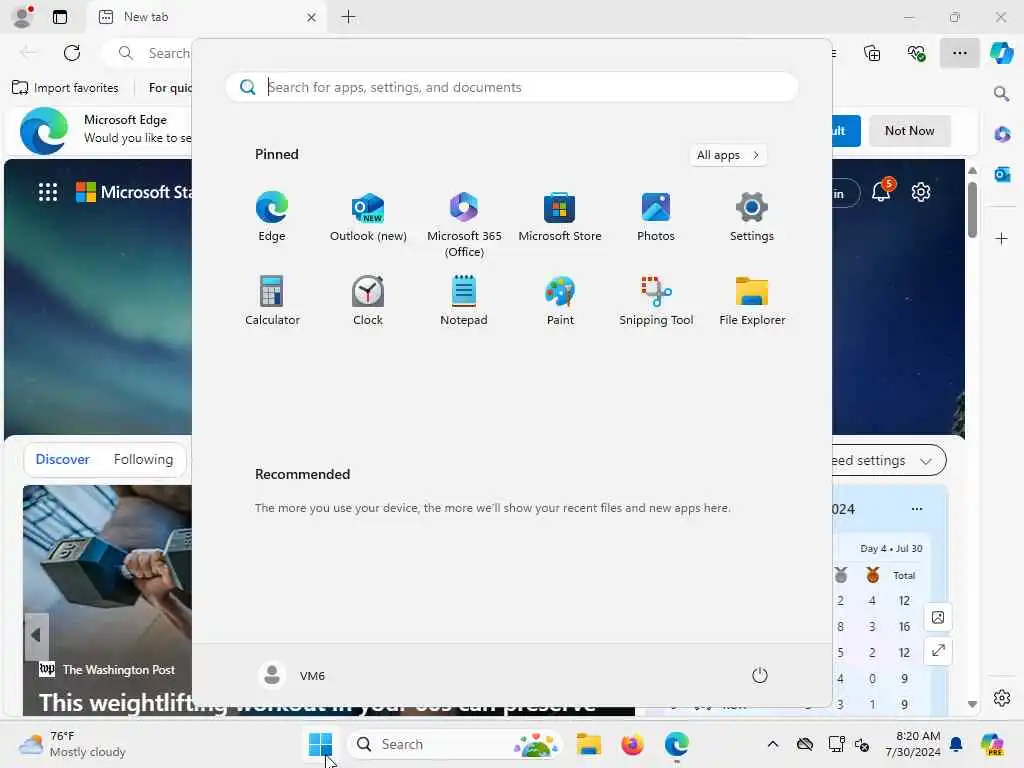Viewport: 1024px width, 768px height.
Task: Click the Windows Start button on taskbar
Action: pyautogui.click(x=320, y=744)
